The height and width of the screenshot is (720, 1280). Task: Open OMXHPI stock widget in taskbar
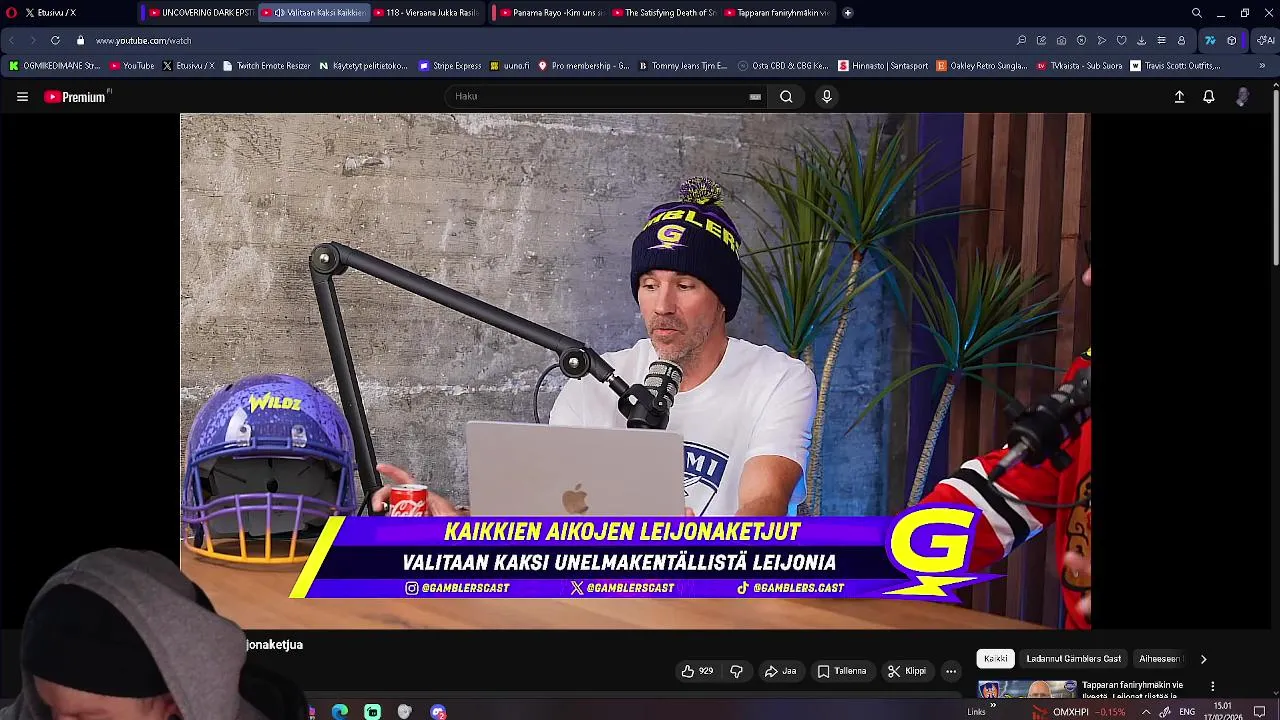point(1078,712)
